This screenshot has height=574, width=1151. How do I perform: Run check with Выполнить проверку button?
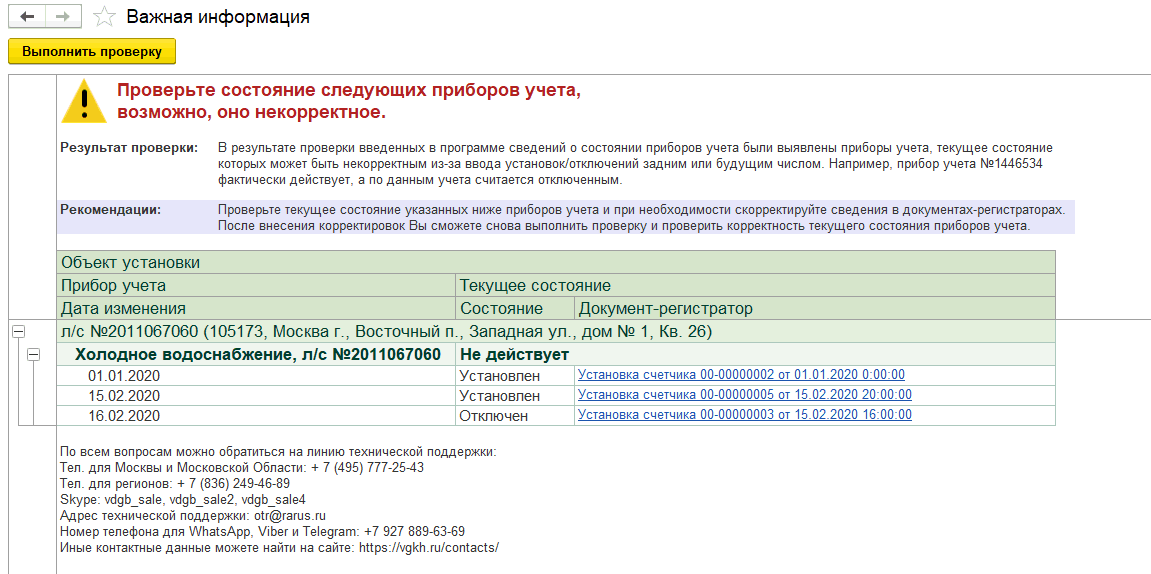coord(92,51)
